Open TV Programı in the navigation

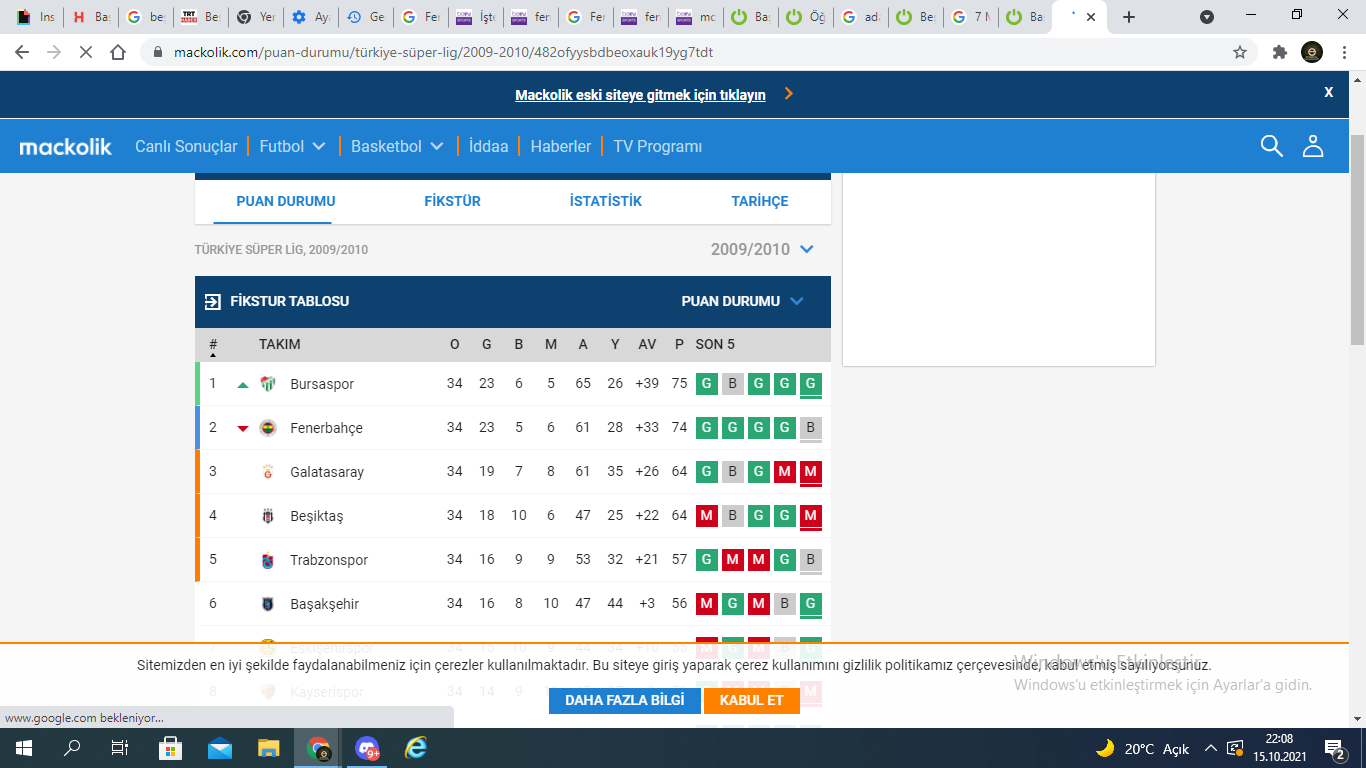[658, 146]
